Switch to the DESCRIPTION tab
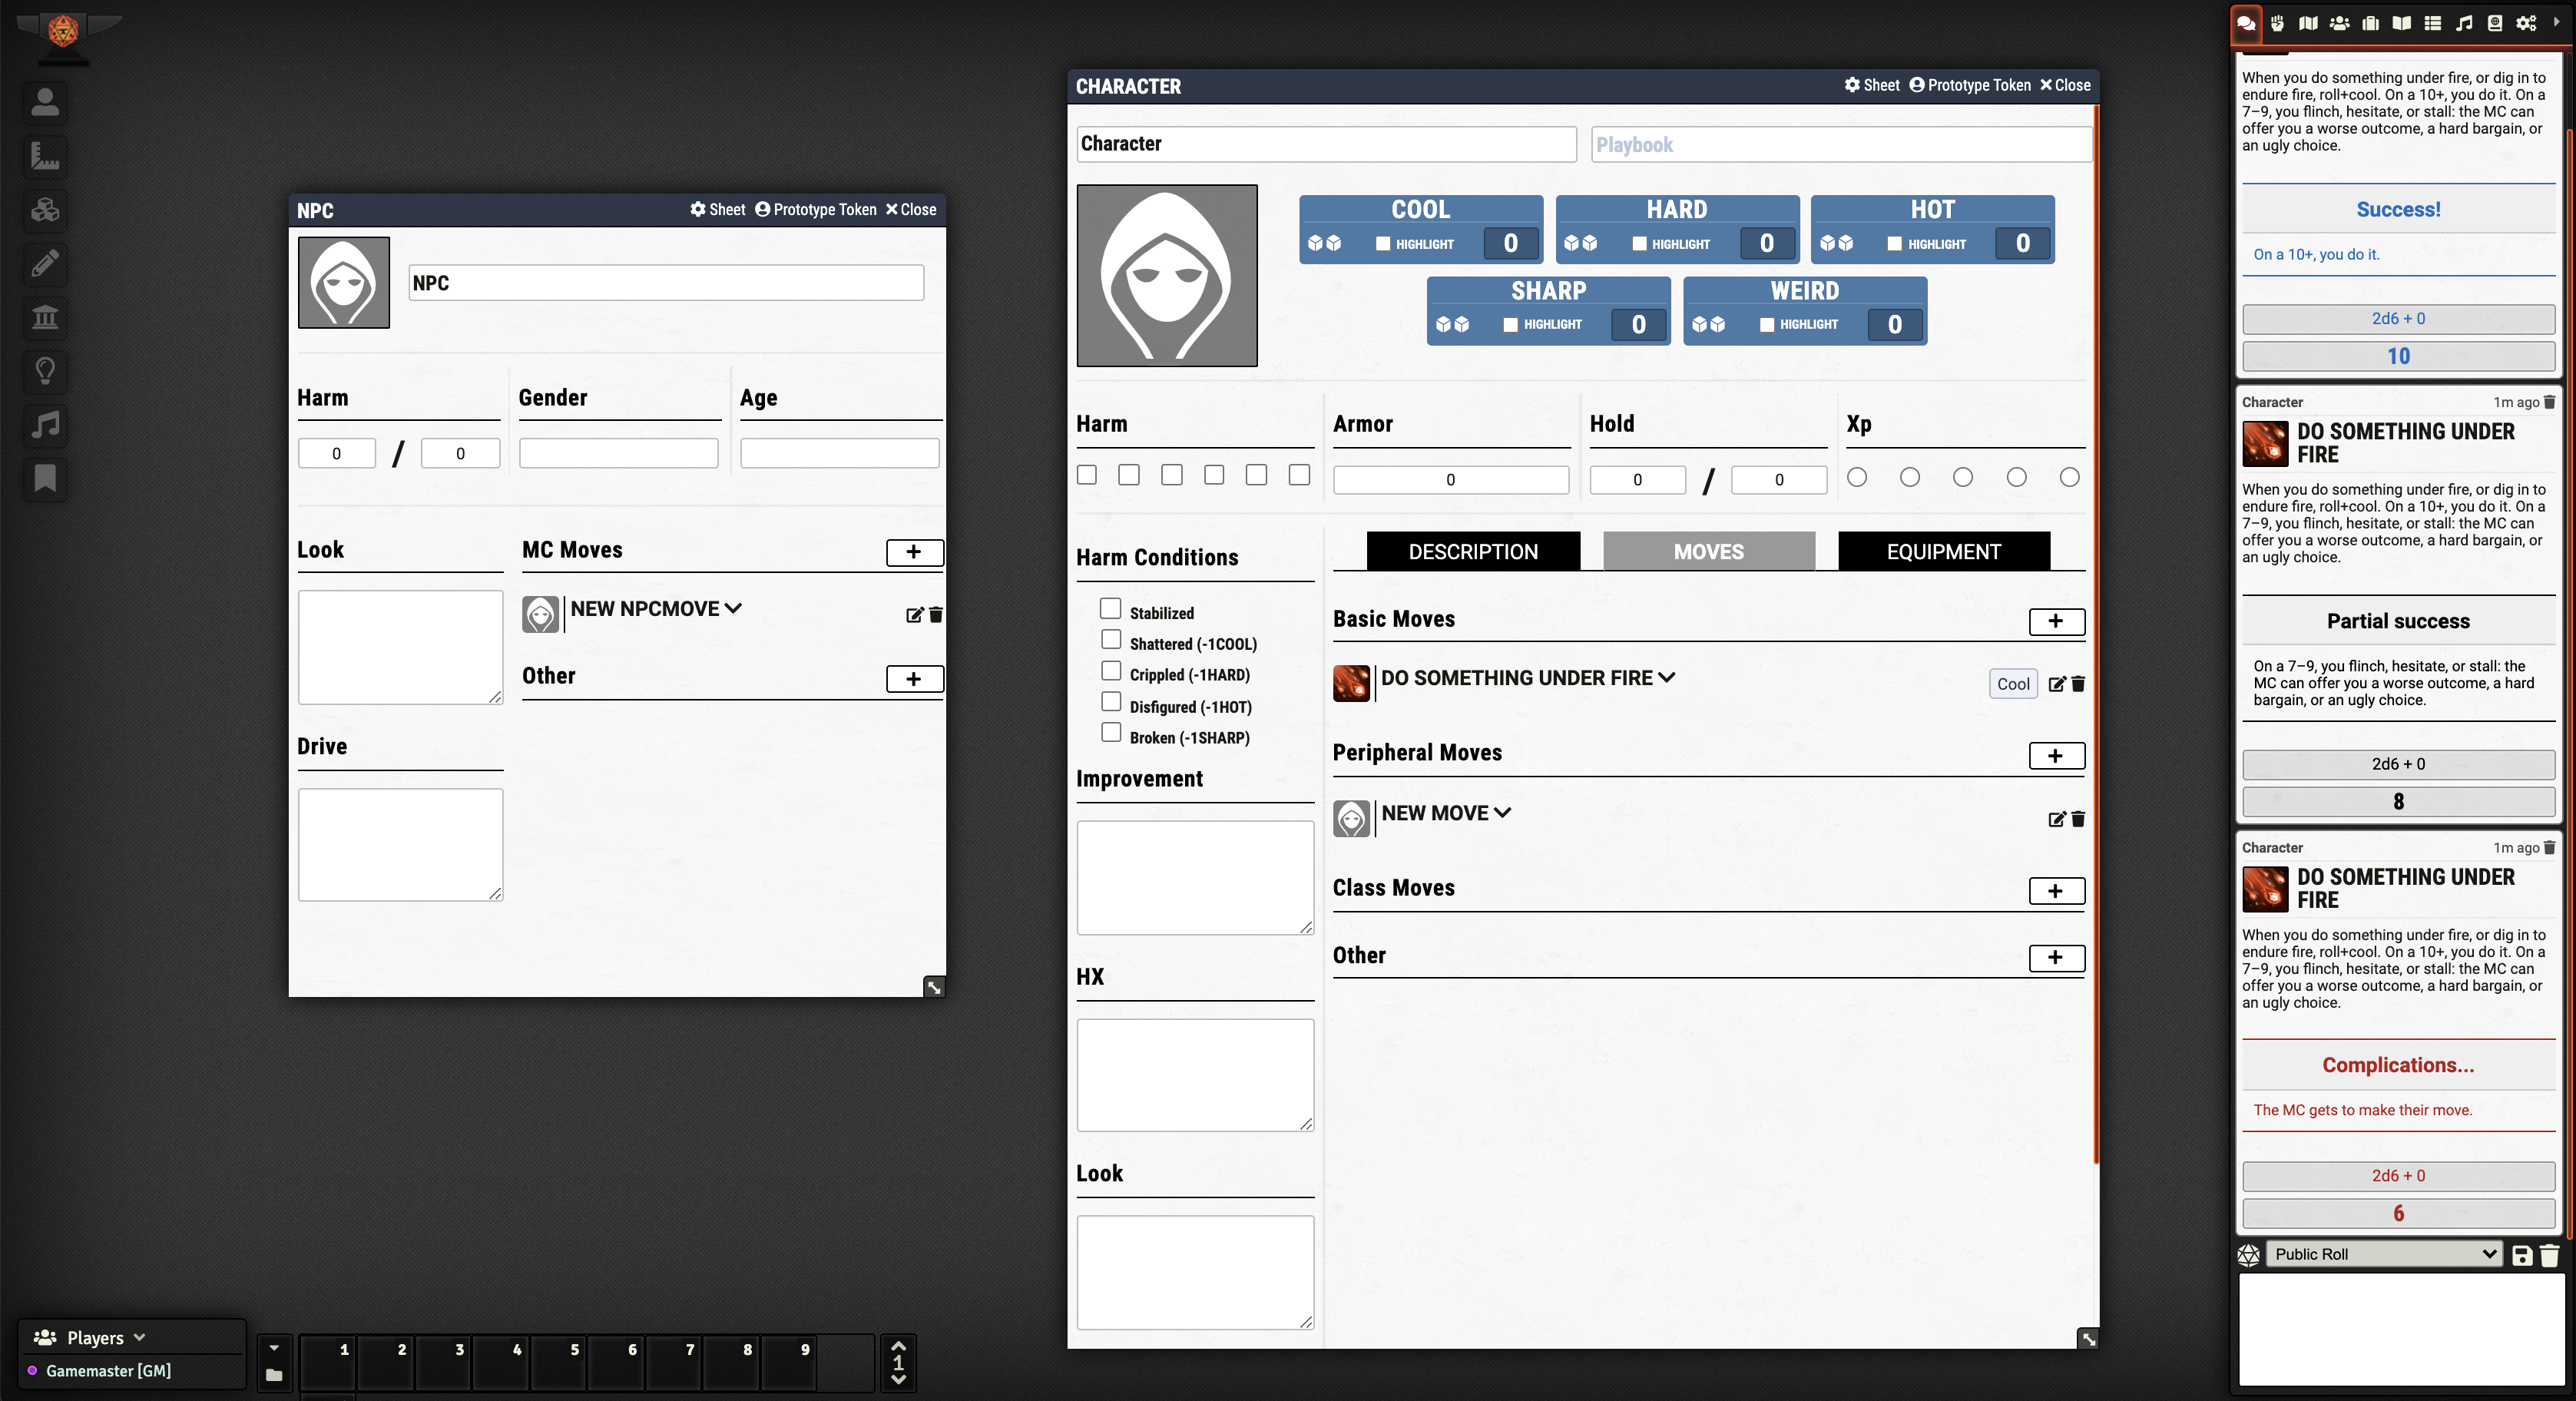 (1473, 551)
